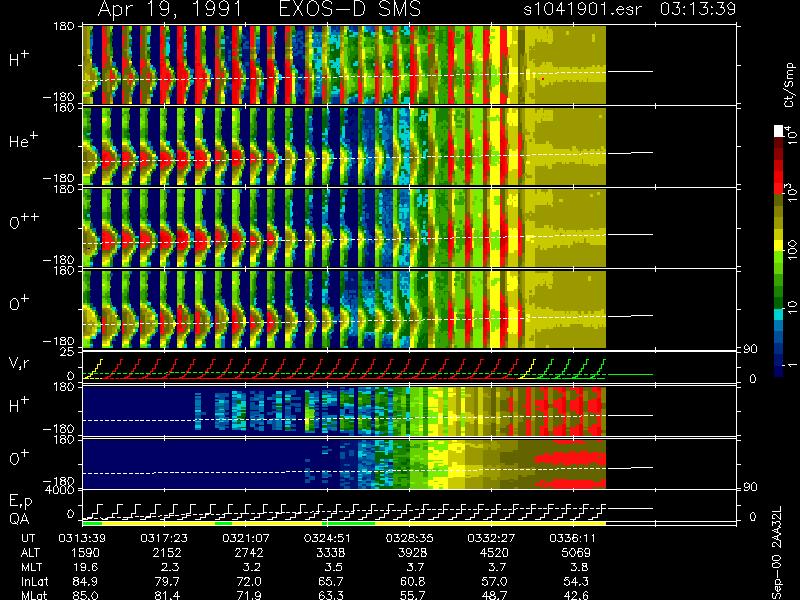Click the ALT value "2742"

pyautogui.click(x=249, y=553)
